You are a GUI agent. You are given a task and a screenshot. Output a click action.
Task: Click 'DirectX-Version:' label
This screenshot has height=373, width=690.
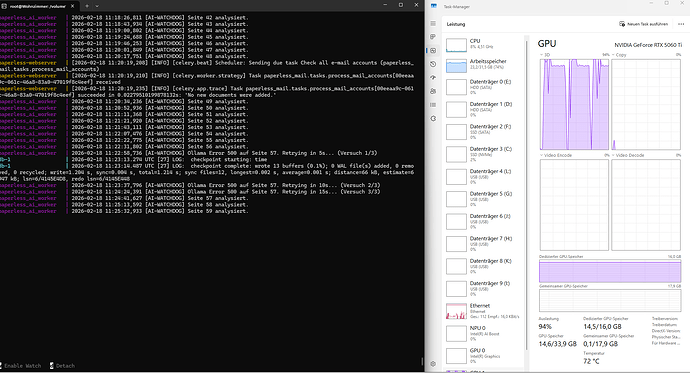(x=666, y=331)
